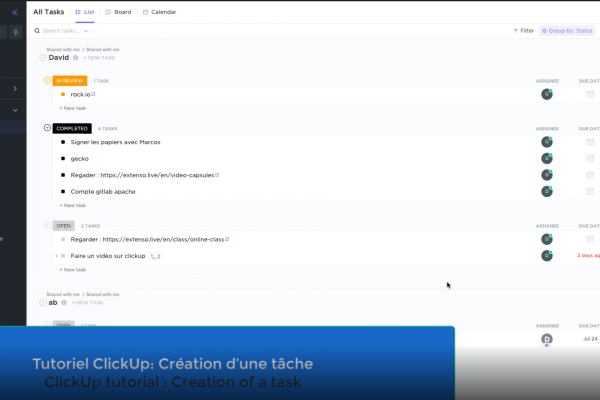This screenshot has width=600, height=400.
Task: Open Group by: Status selector
Action: 567,31
